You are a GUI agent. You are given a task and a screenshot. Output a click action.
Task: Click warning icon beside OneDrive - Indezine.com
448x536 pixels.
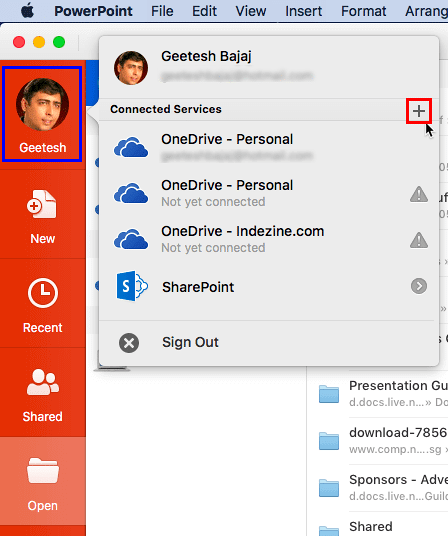tap(419, 240)
